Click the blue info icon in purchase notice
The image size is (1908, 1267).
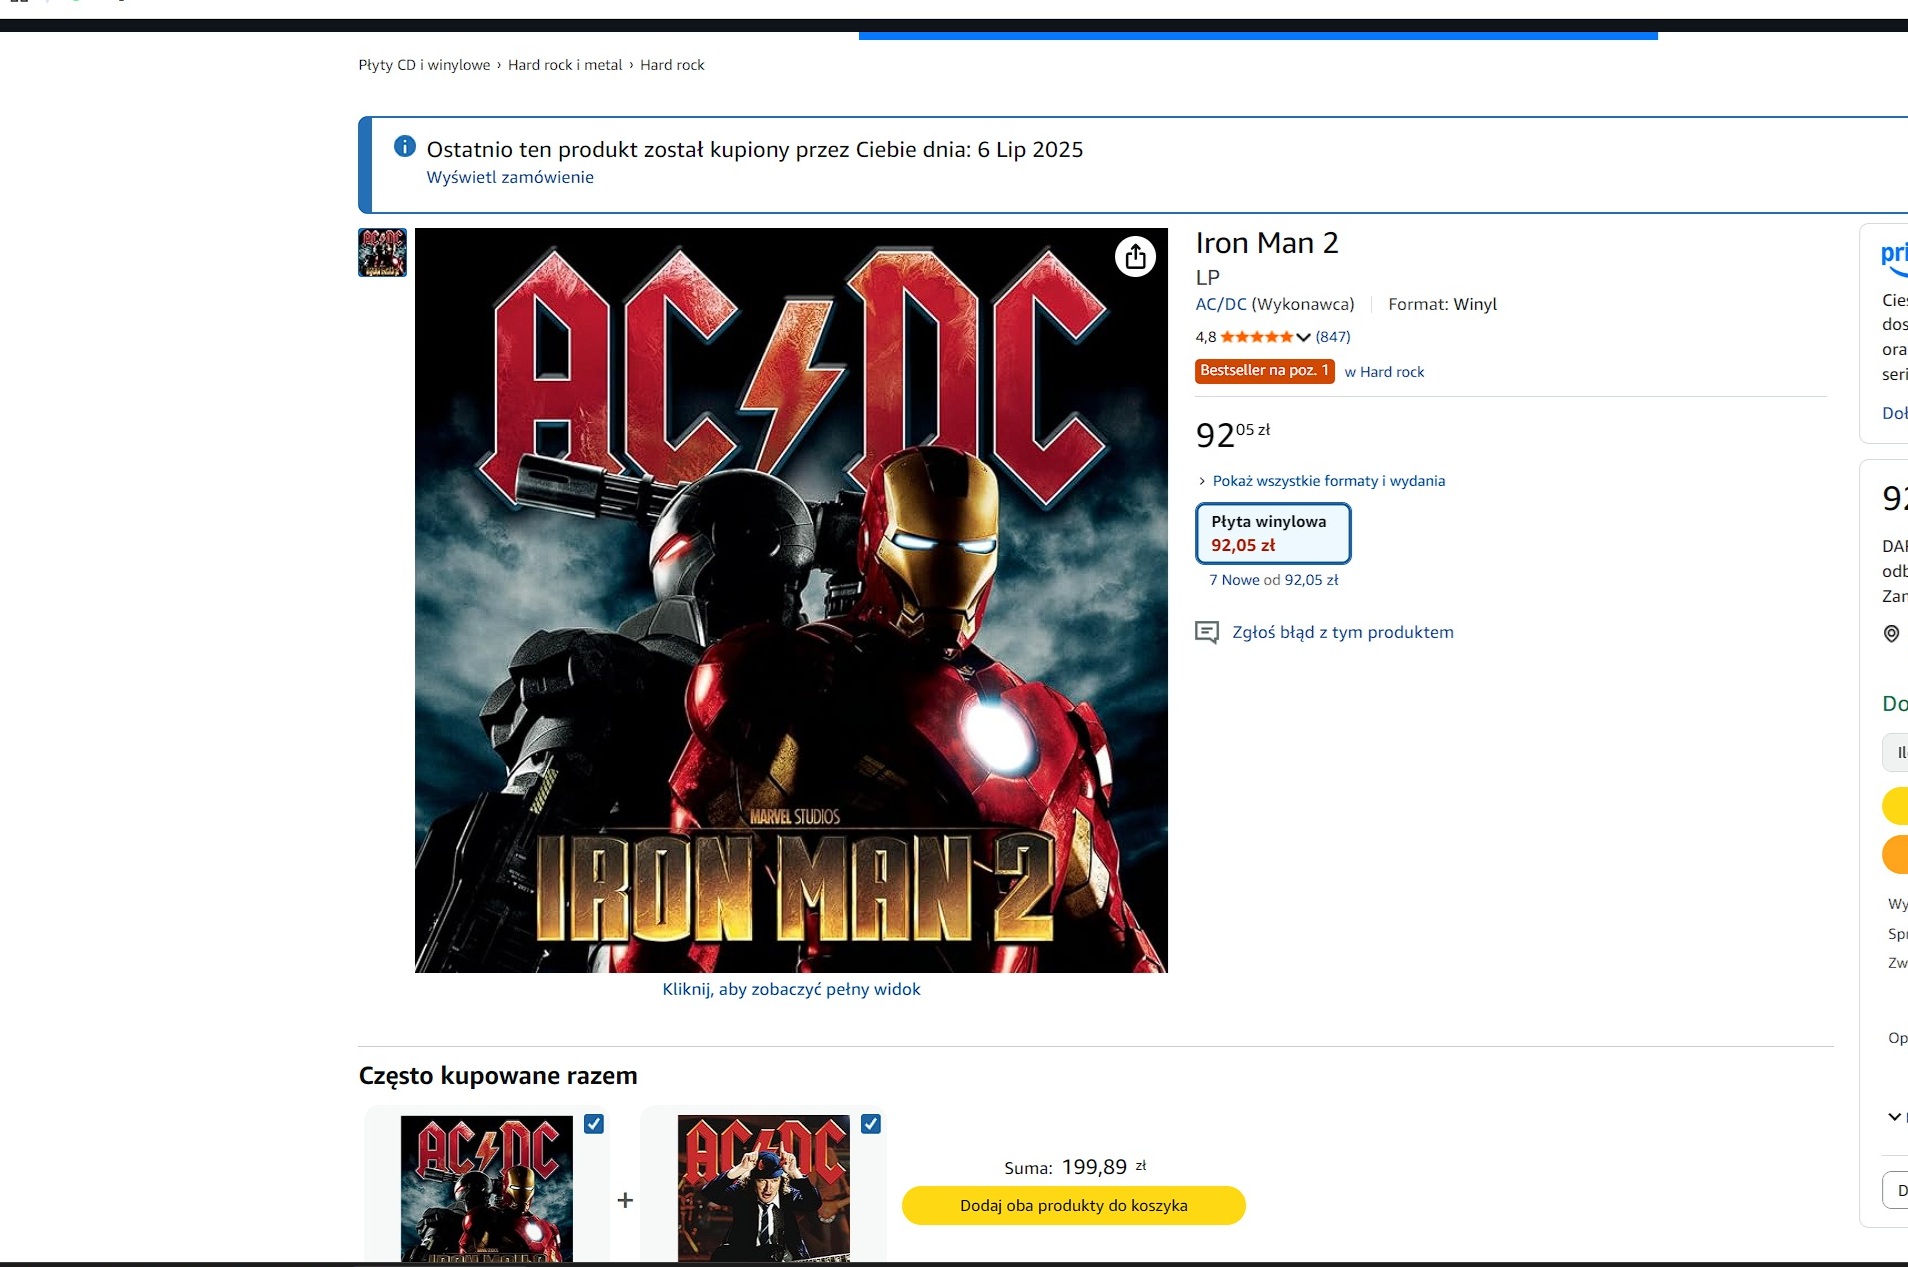pos(404,147)
